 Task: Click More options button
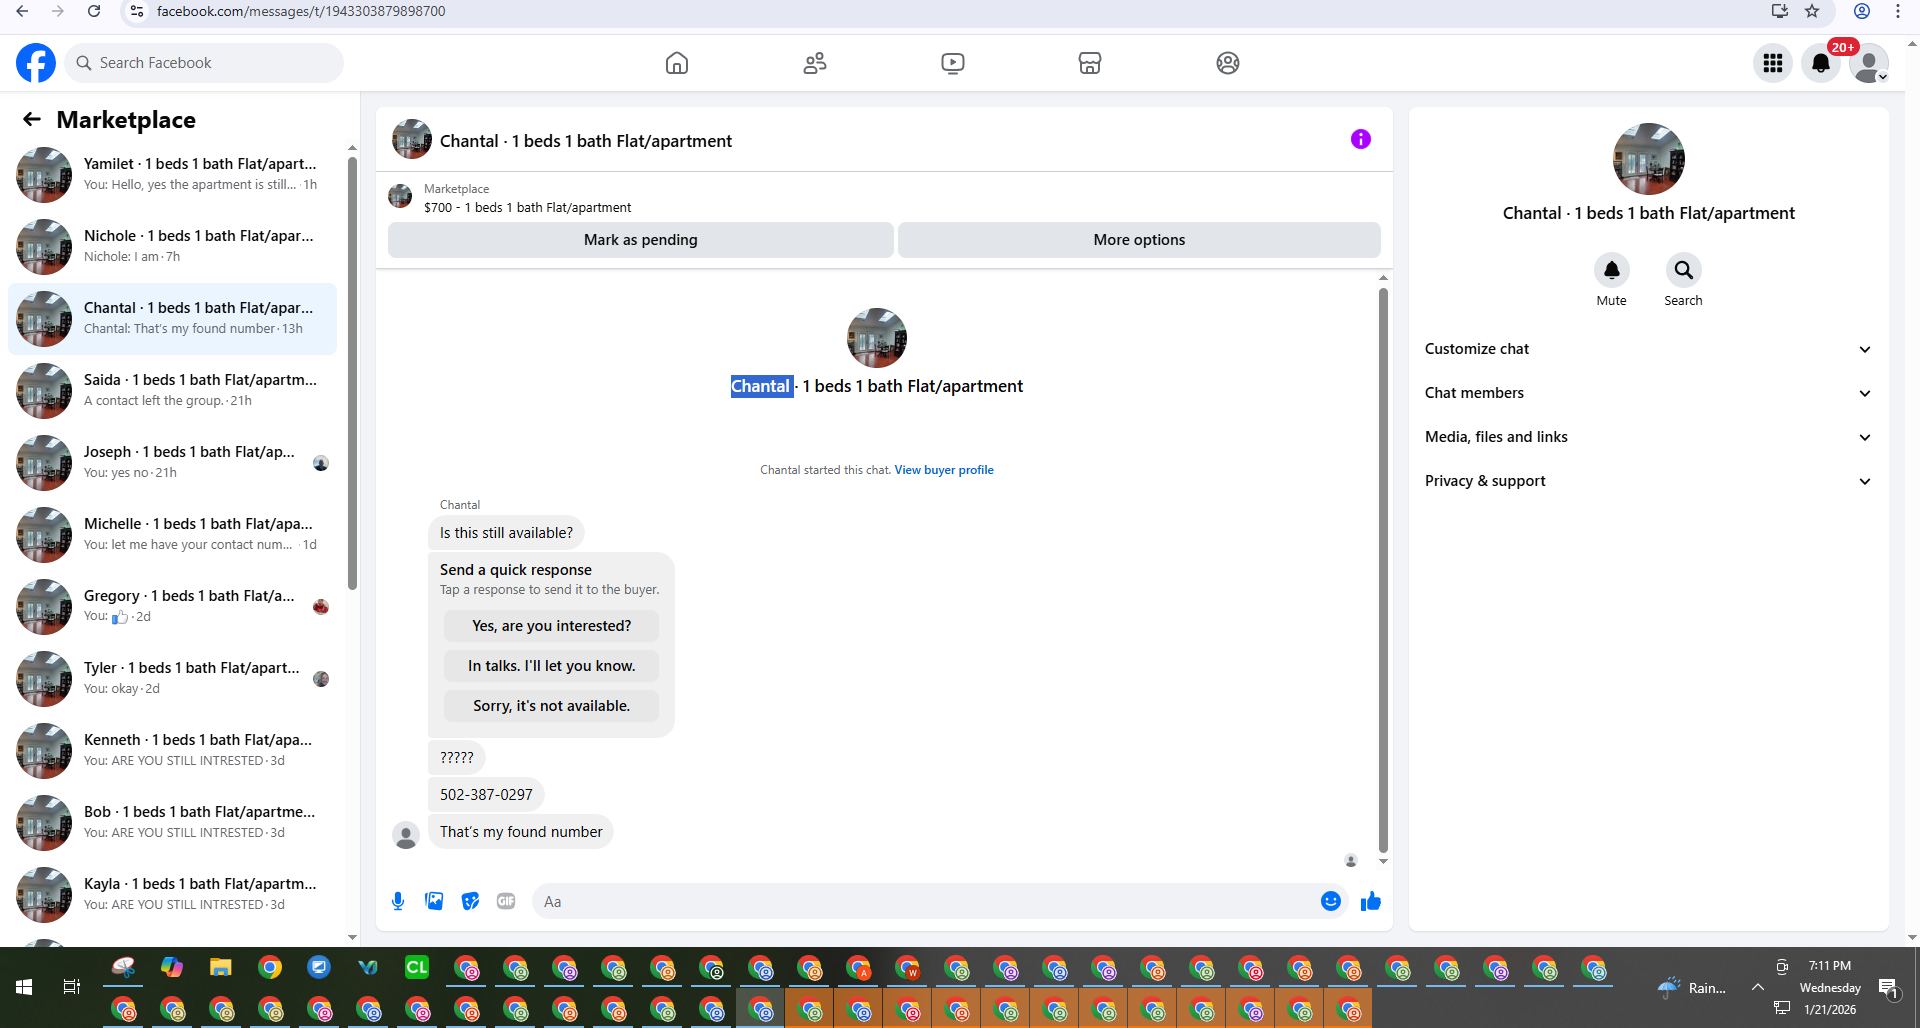tap(1139, 240)
